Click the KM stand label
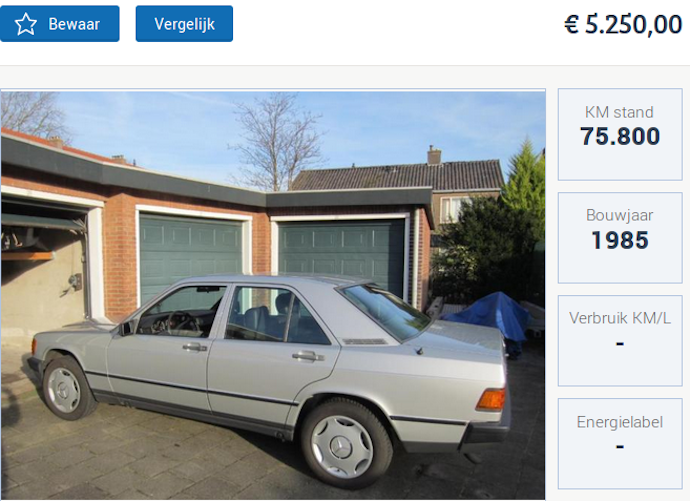The width and height of the screenshot is (690, 501). click(619, 112)
